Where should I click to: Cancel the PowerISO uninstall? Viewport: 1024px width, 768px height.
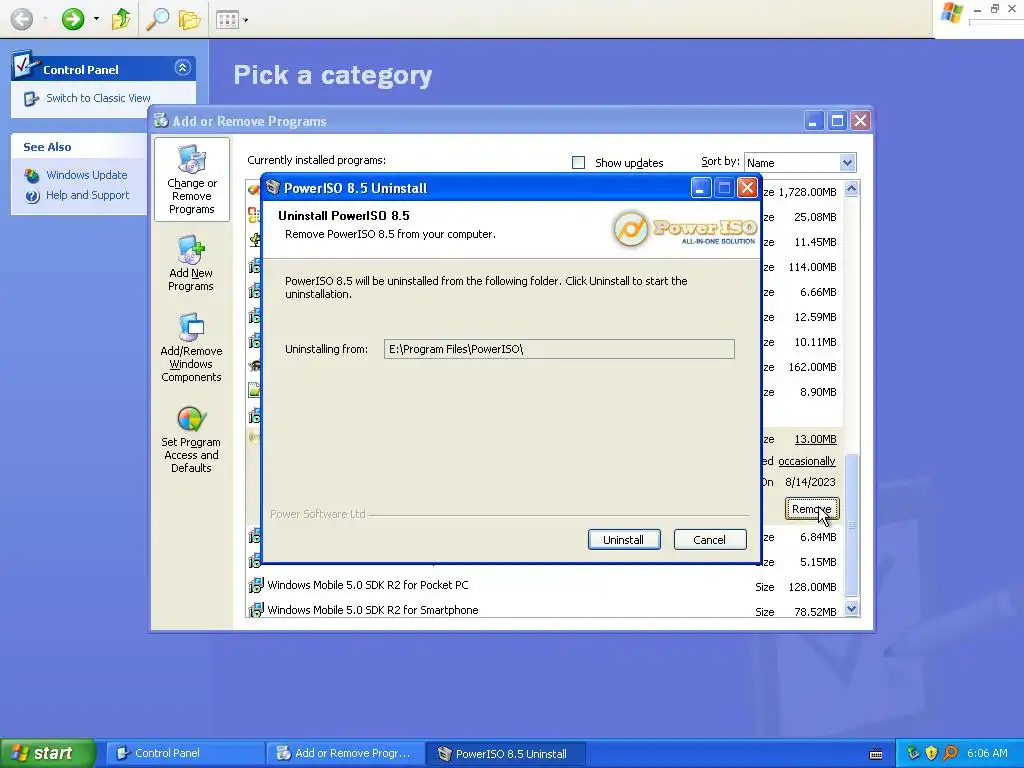click(710, 539)
